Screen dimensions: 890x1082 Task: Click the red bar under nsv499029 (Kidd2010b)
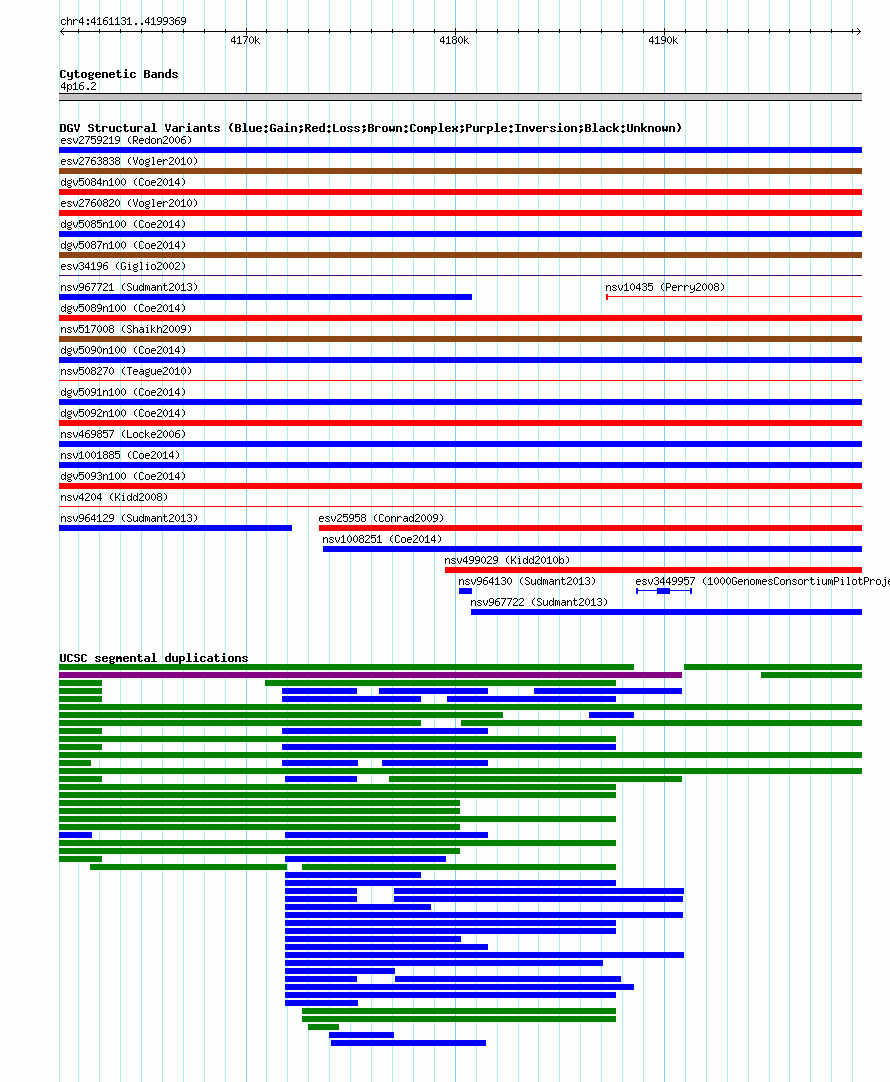tap(653, 571)
